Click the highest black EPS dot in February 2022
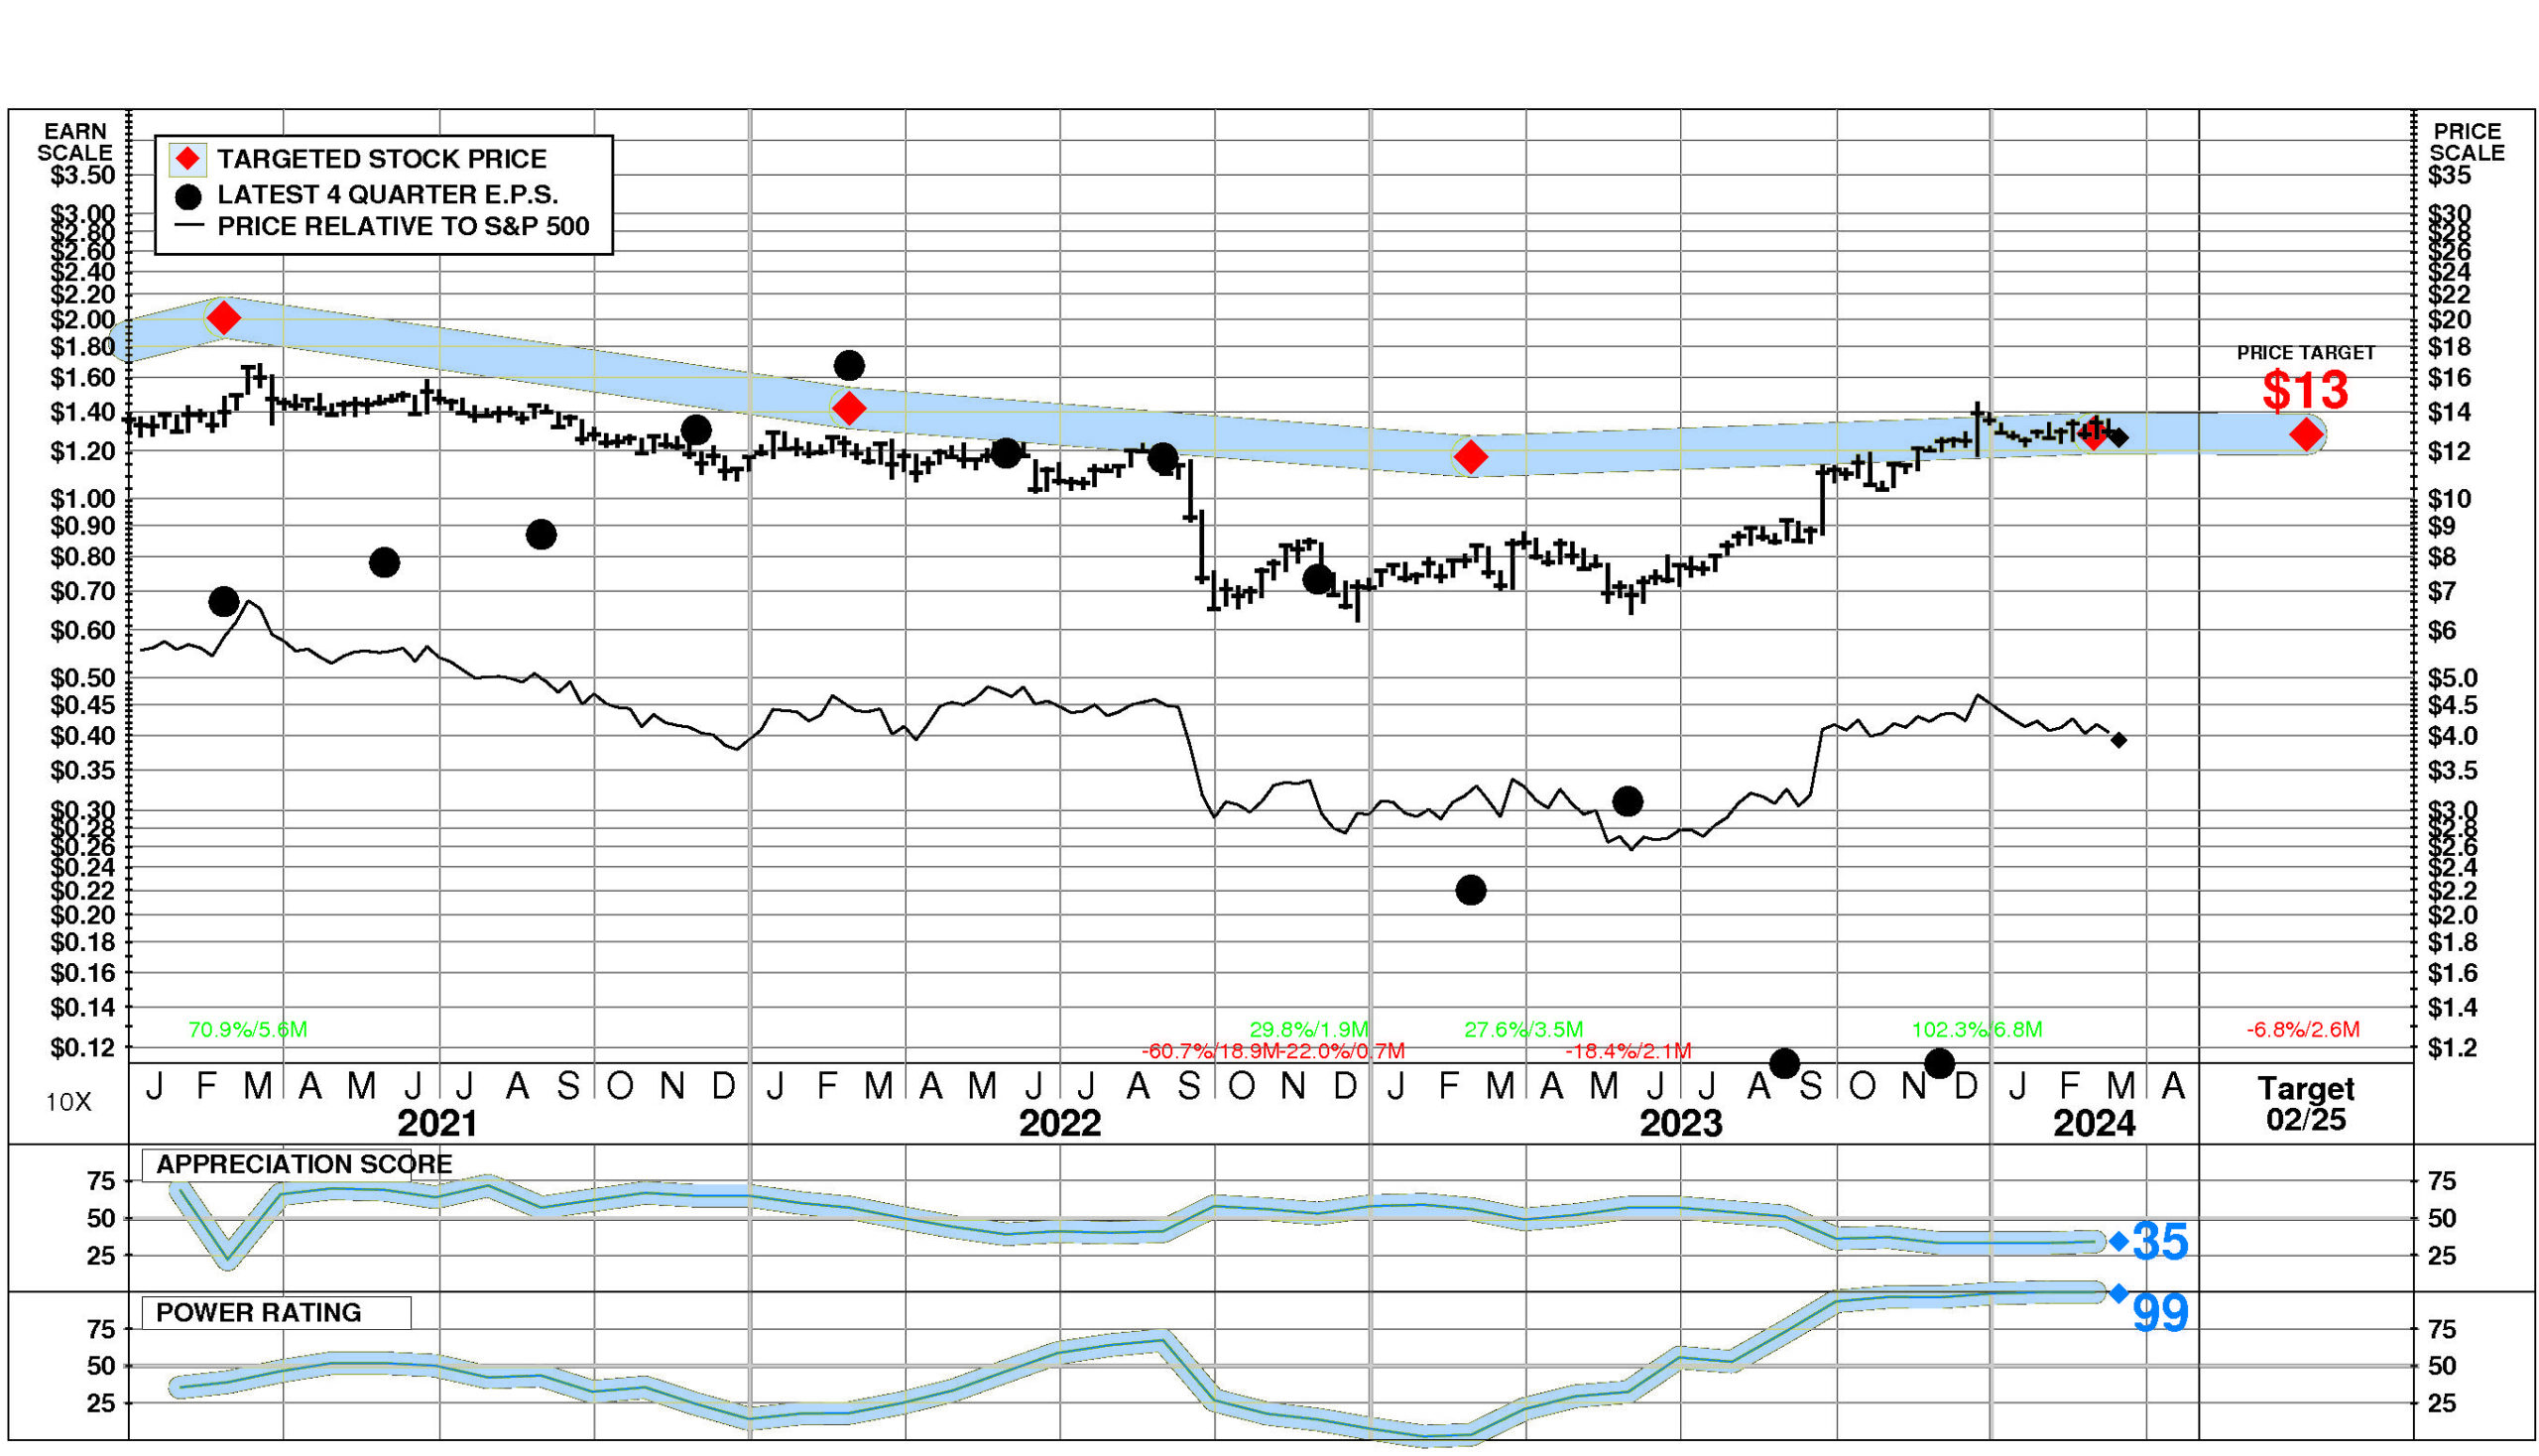This screenshot has height=1456, width=2539. tap(848, 365)
